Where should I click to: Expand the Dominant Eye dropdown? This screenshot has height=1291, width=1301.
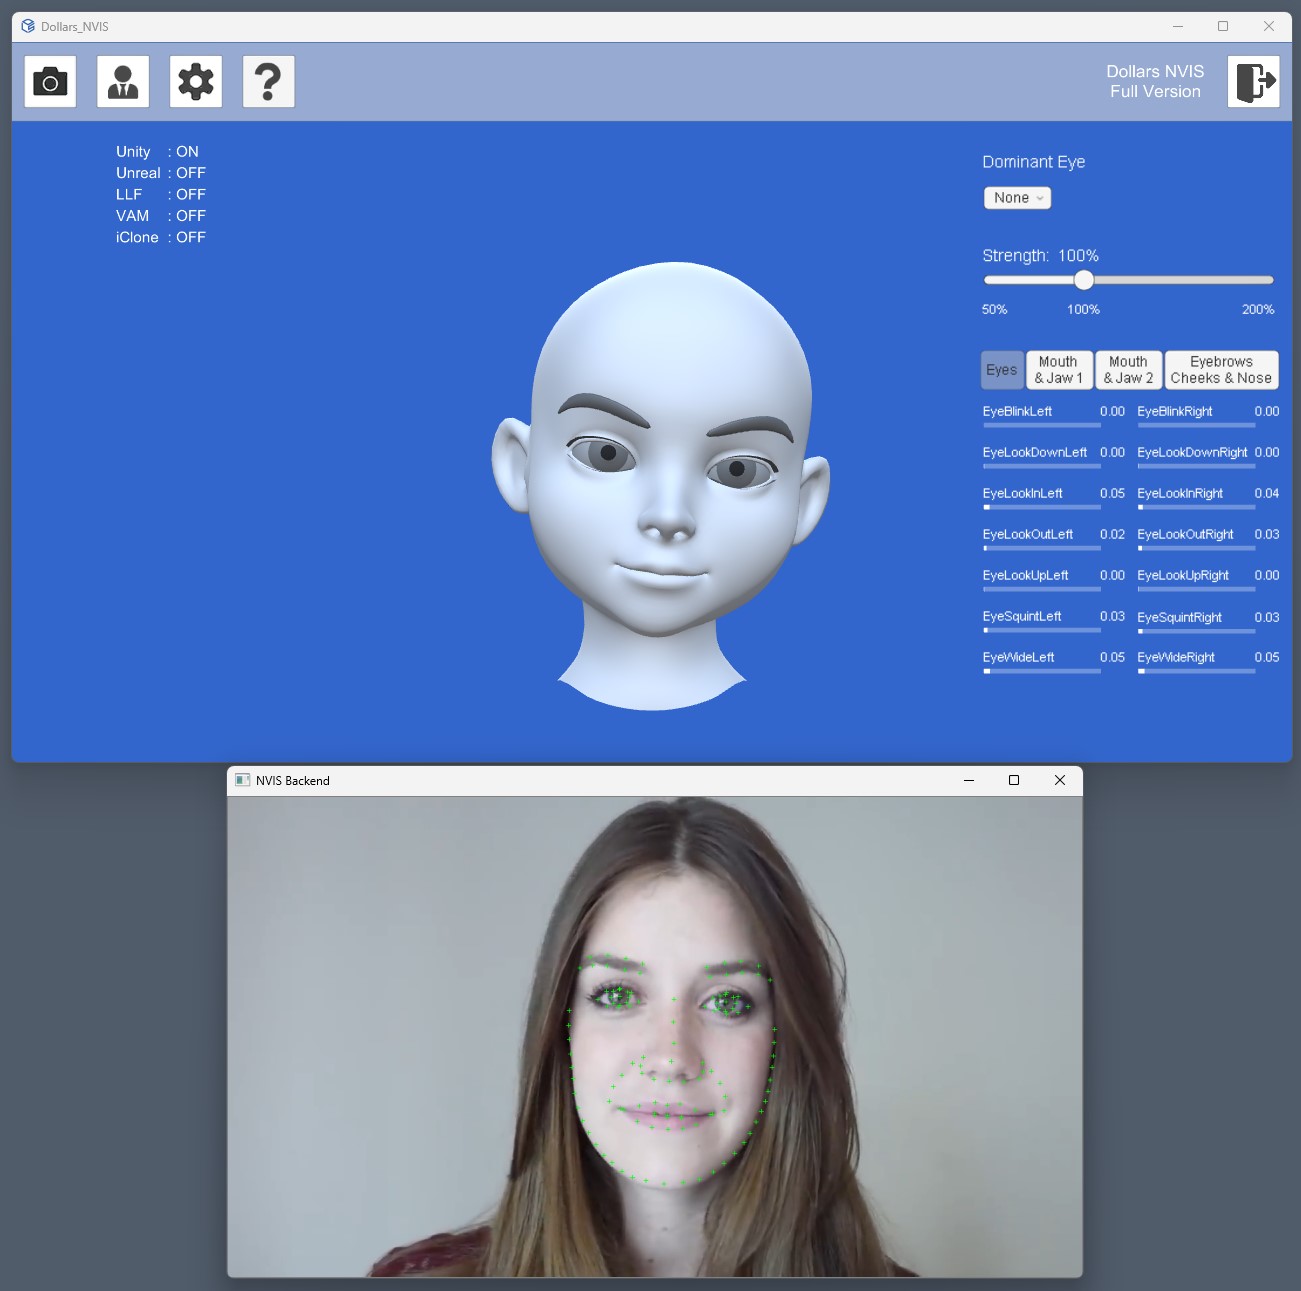pyautogui.click(x=1017, y=198)
